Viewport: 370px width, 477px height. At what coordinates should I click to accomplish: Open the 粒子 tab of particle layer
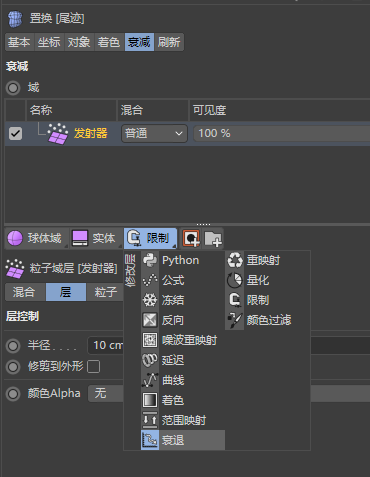(105, 292)
